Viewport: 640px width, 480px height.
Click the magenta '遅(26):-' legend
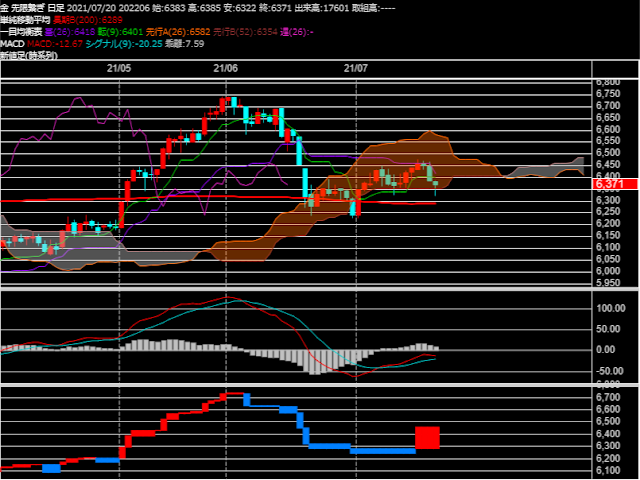[x=297, y=32]
